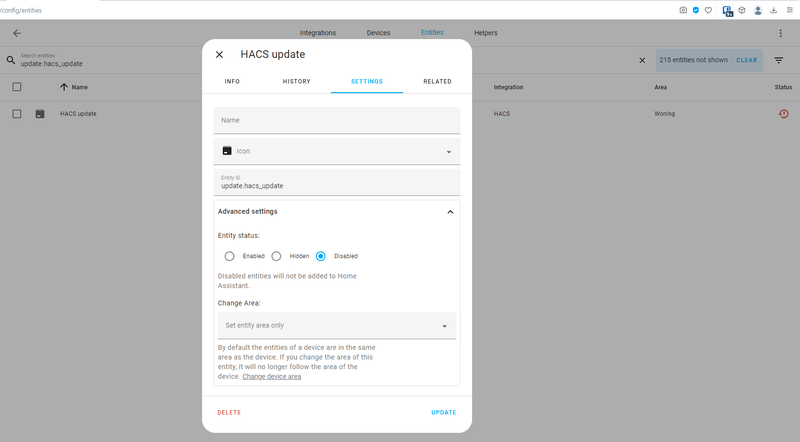Close the HACS update dialog
Image resolution: width=800 pixels, height=442 pixels.
[219, 54]
